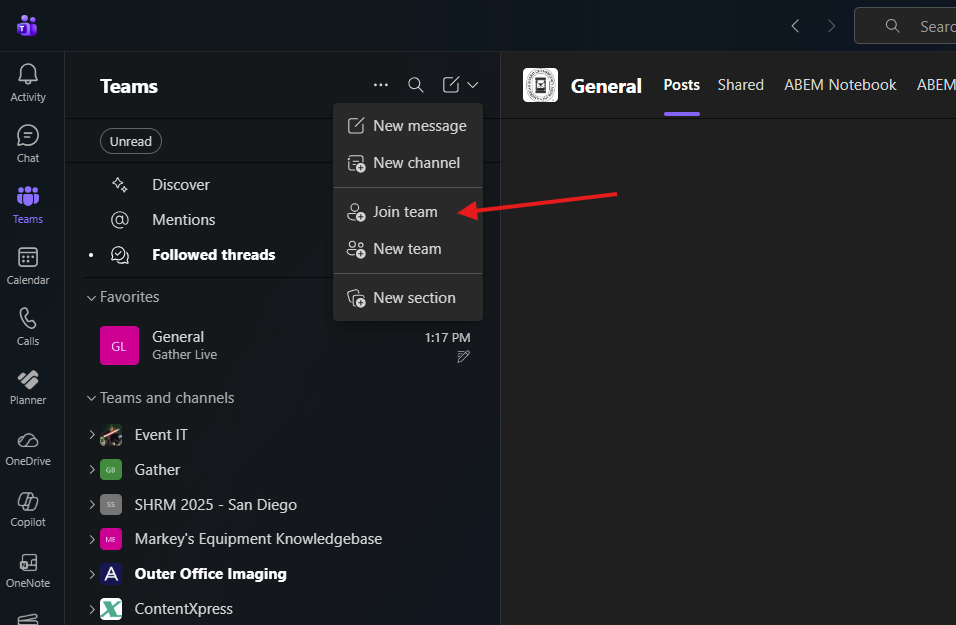Open the Calendar app icon
Image resolution: width=956 pixels, height=625 pixels.
[x=28, y=265]
